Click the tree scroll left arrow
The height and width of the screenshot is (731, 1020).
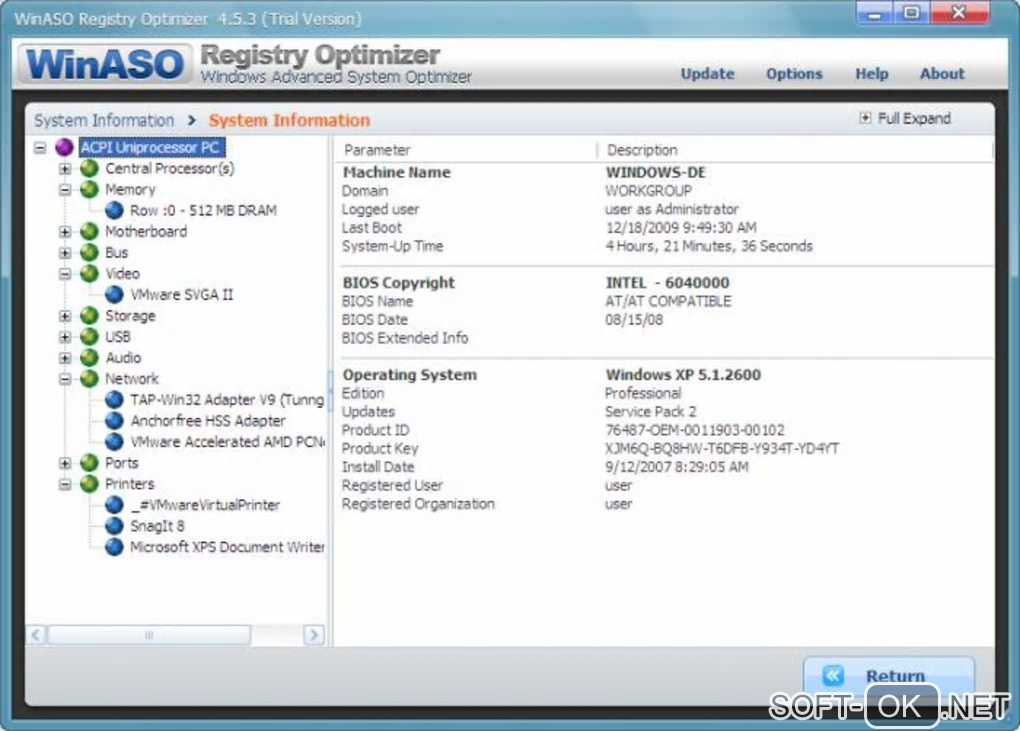click(x=36, y=634)
